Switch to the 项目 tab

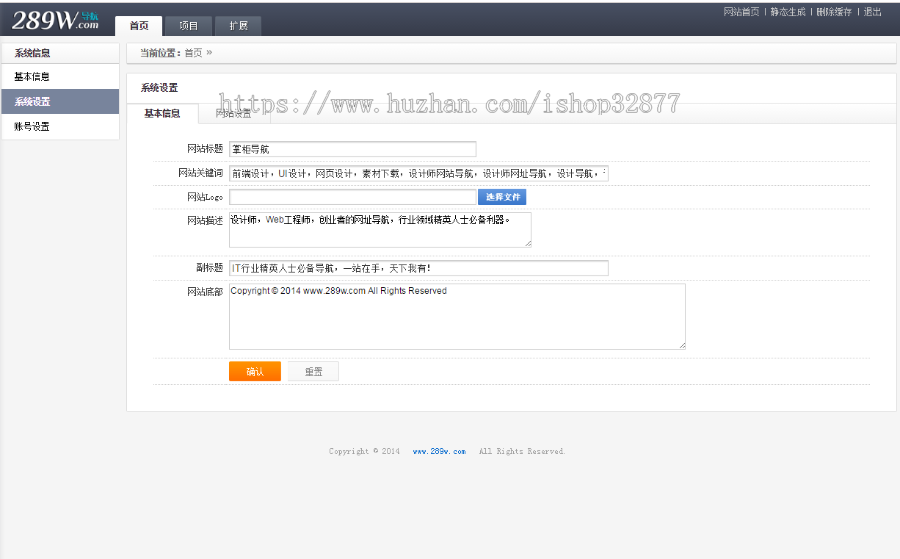click(188, 26)
